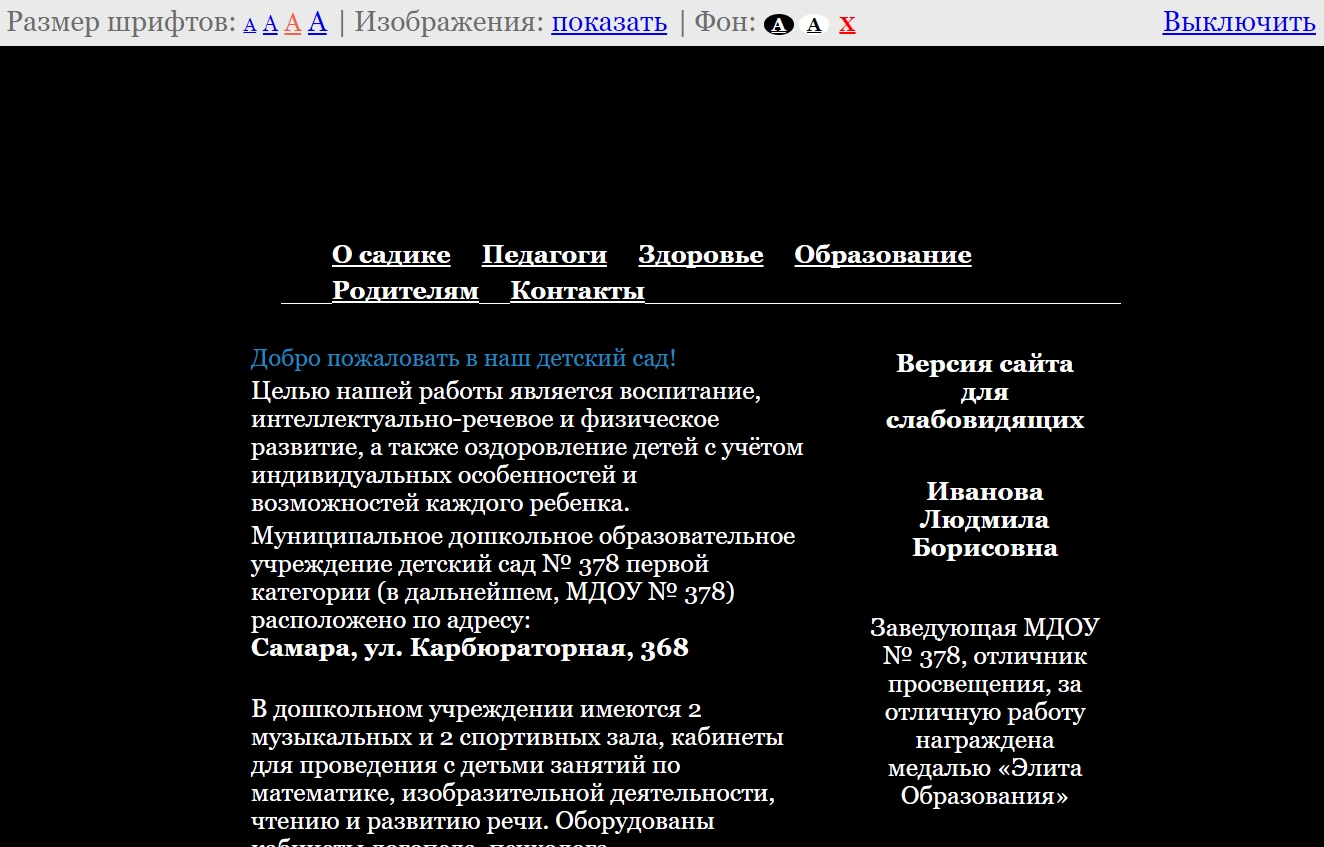The width and height of the screenshot is (1324, 847).
Task: Select the smallest font size A
Action: click(x=250, y=25)
